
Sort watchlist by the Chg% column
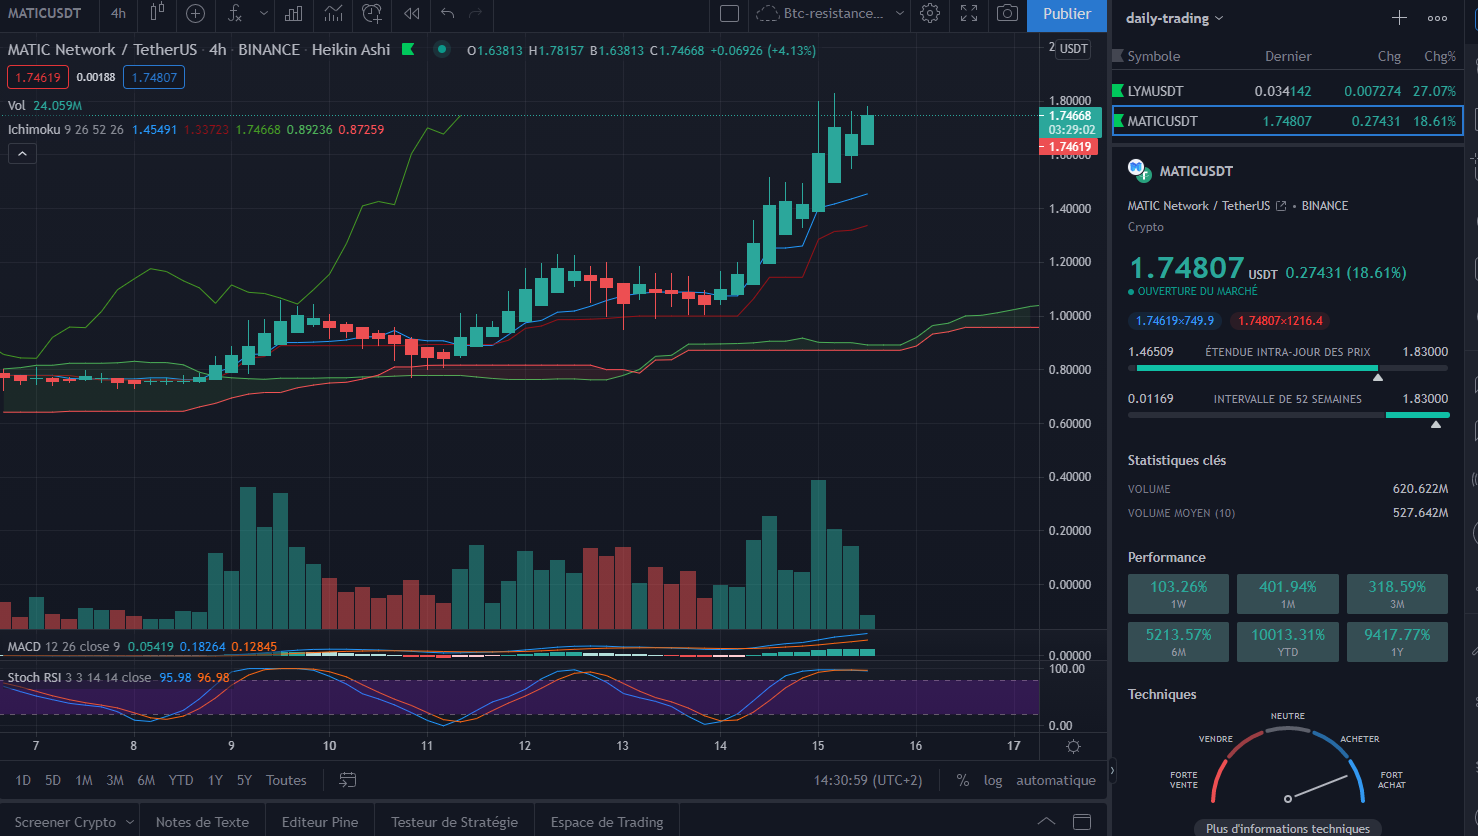1440,56
